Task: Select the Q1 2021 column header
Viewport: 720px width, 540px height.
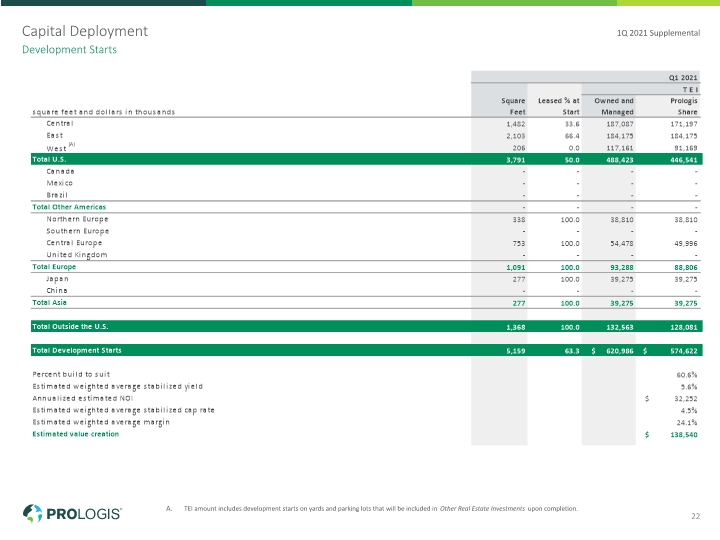Action: 683,78
